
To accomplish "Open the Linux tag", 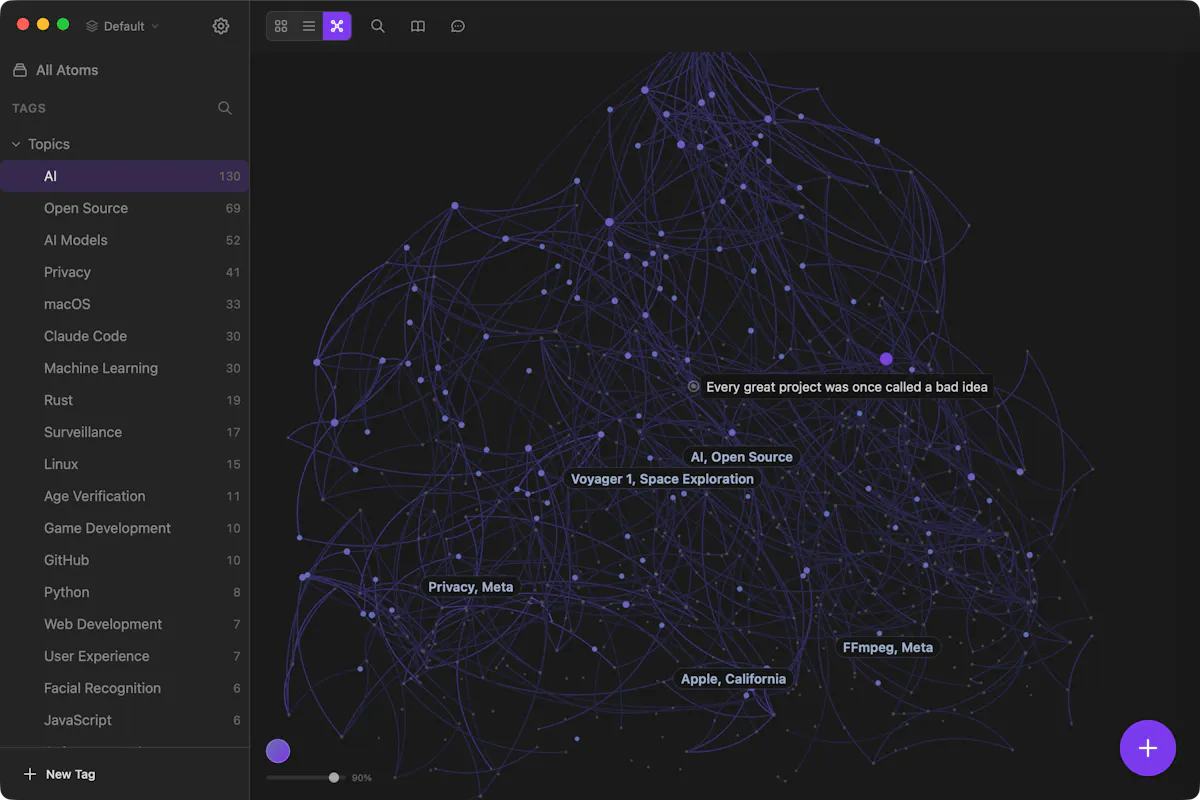I will [124, 464].
